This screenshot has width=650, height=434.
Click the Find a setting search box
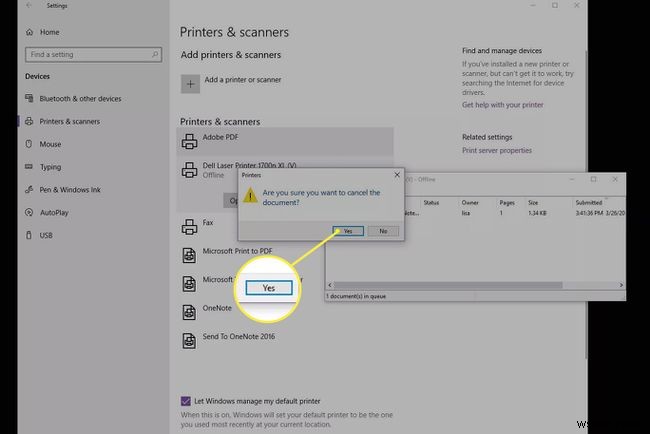[x=93, y=54]
